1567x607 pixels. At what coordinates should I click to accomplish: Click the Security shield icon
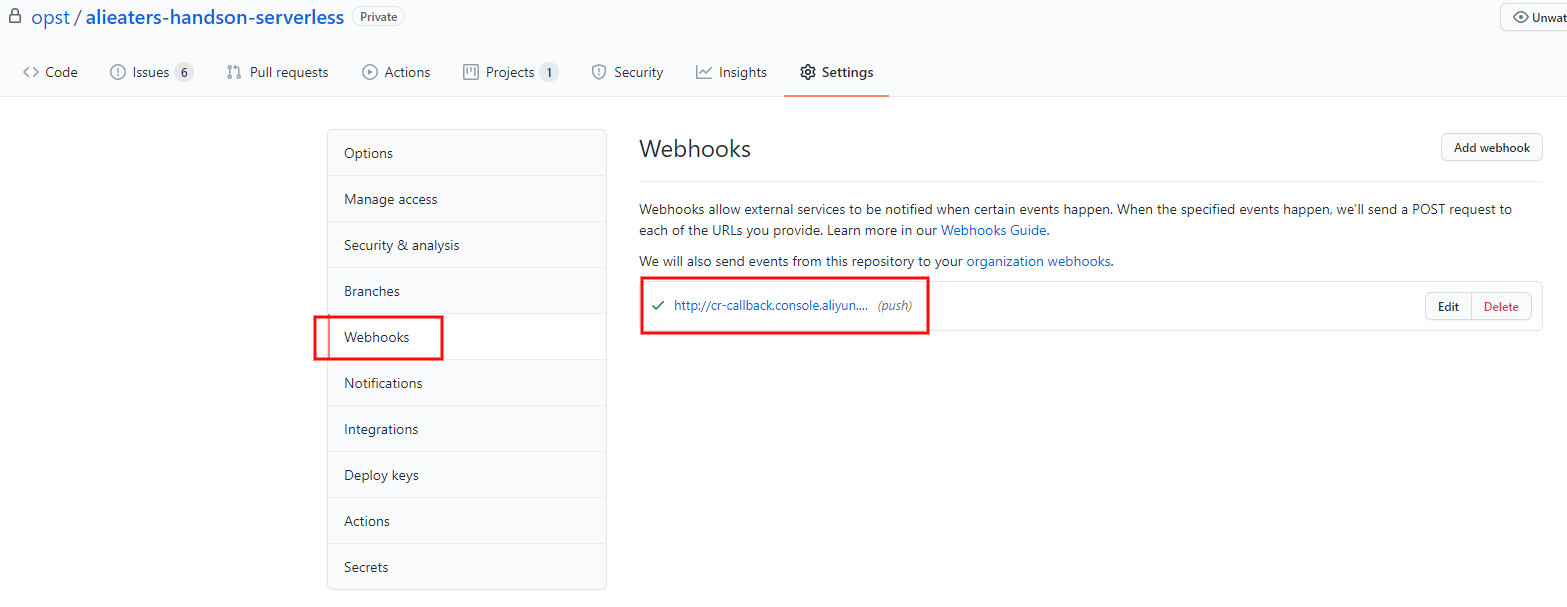(x=599, y=72)
